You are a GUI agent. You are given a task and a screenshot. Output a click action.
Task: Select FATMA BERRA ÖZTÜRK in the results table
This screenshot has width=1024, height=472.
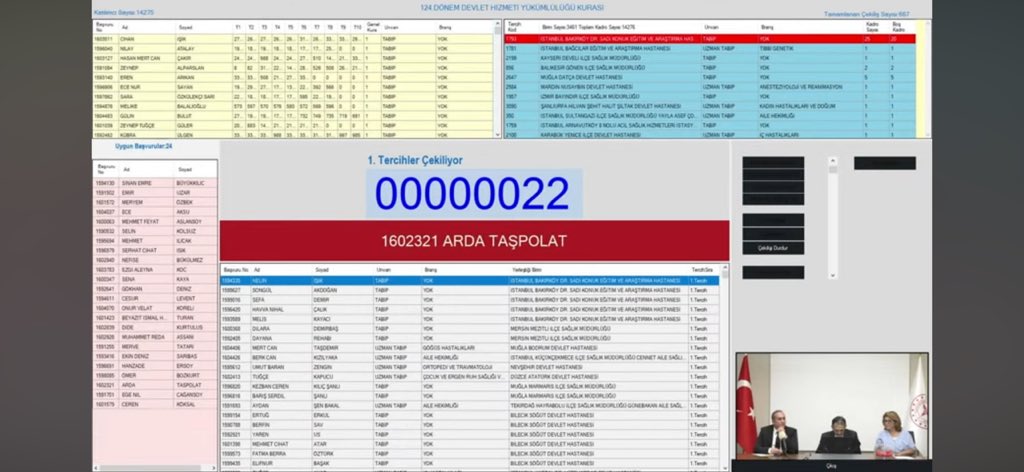coord(470,454)
